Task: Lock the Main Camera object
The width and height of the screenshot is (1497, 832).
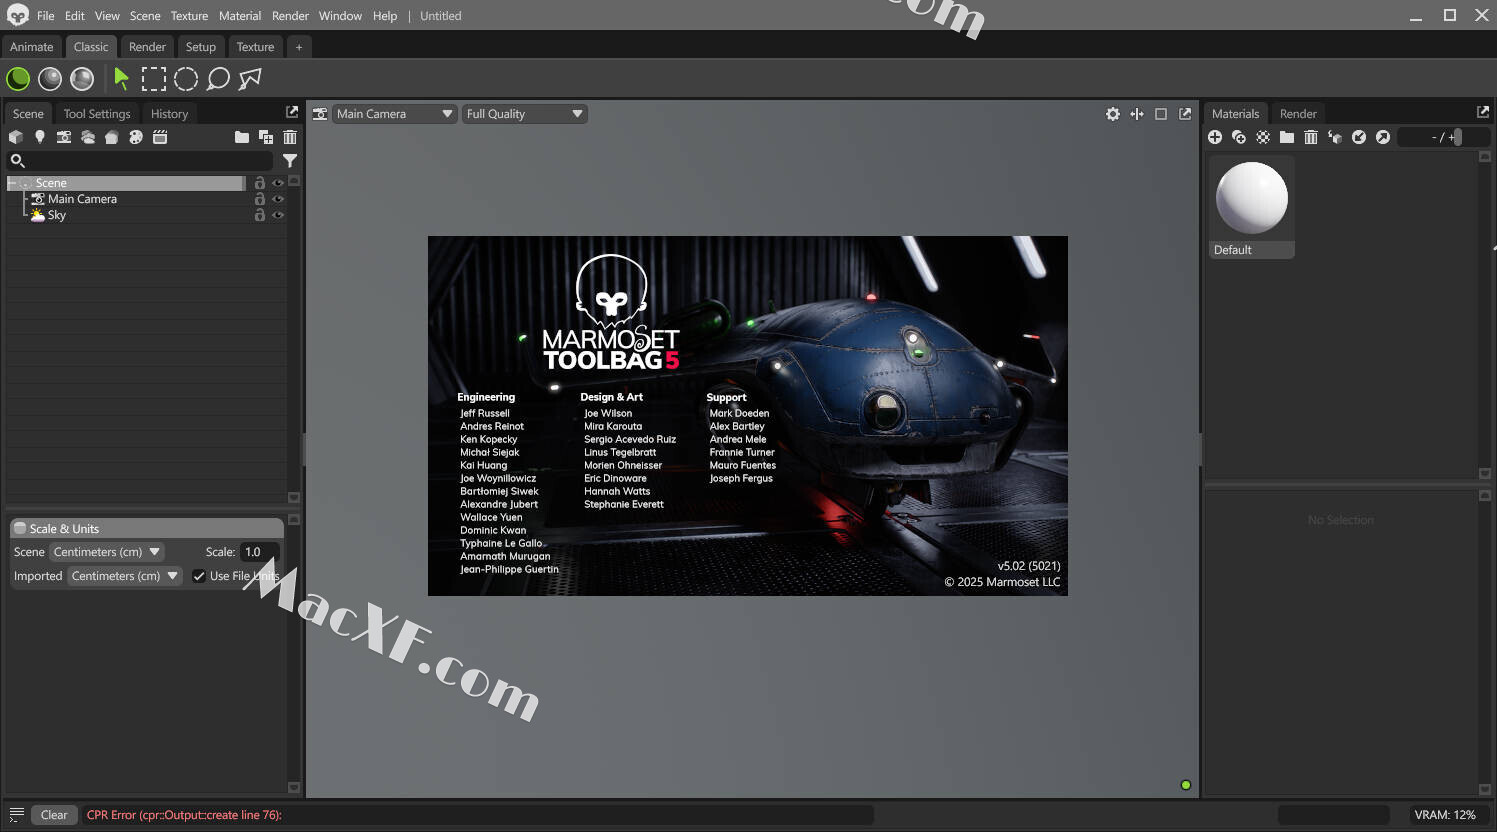Action: point(260,199)
